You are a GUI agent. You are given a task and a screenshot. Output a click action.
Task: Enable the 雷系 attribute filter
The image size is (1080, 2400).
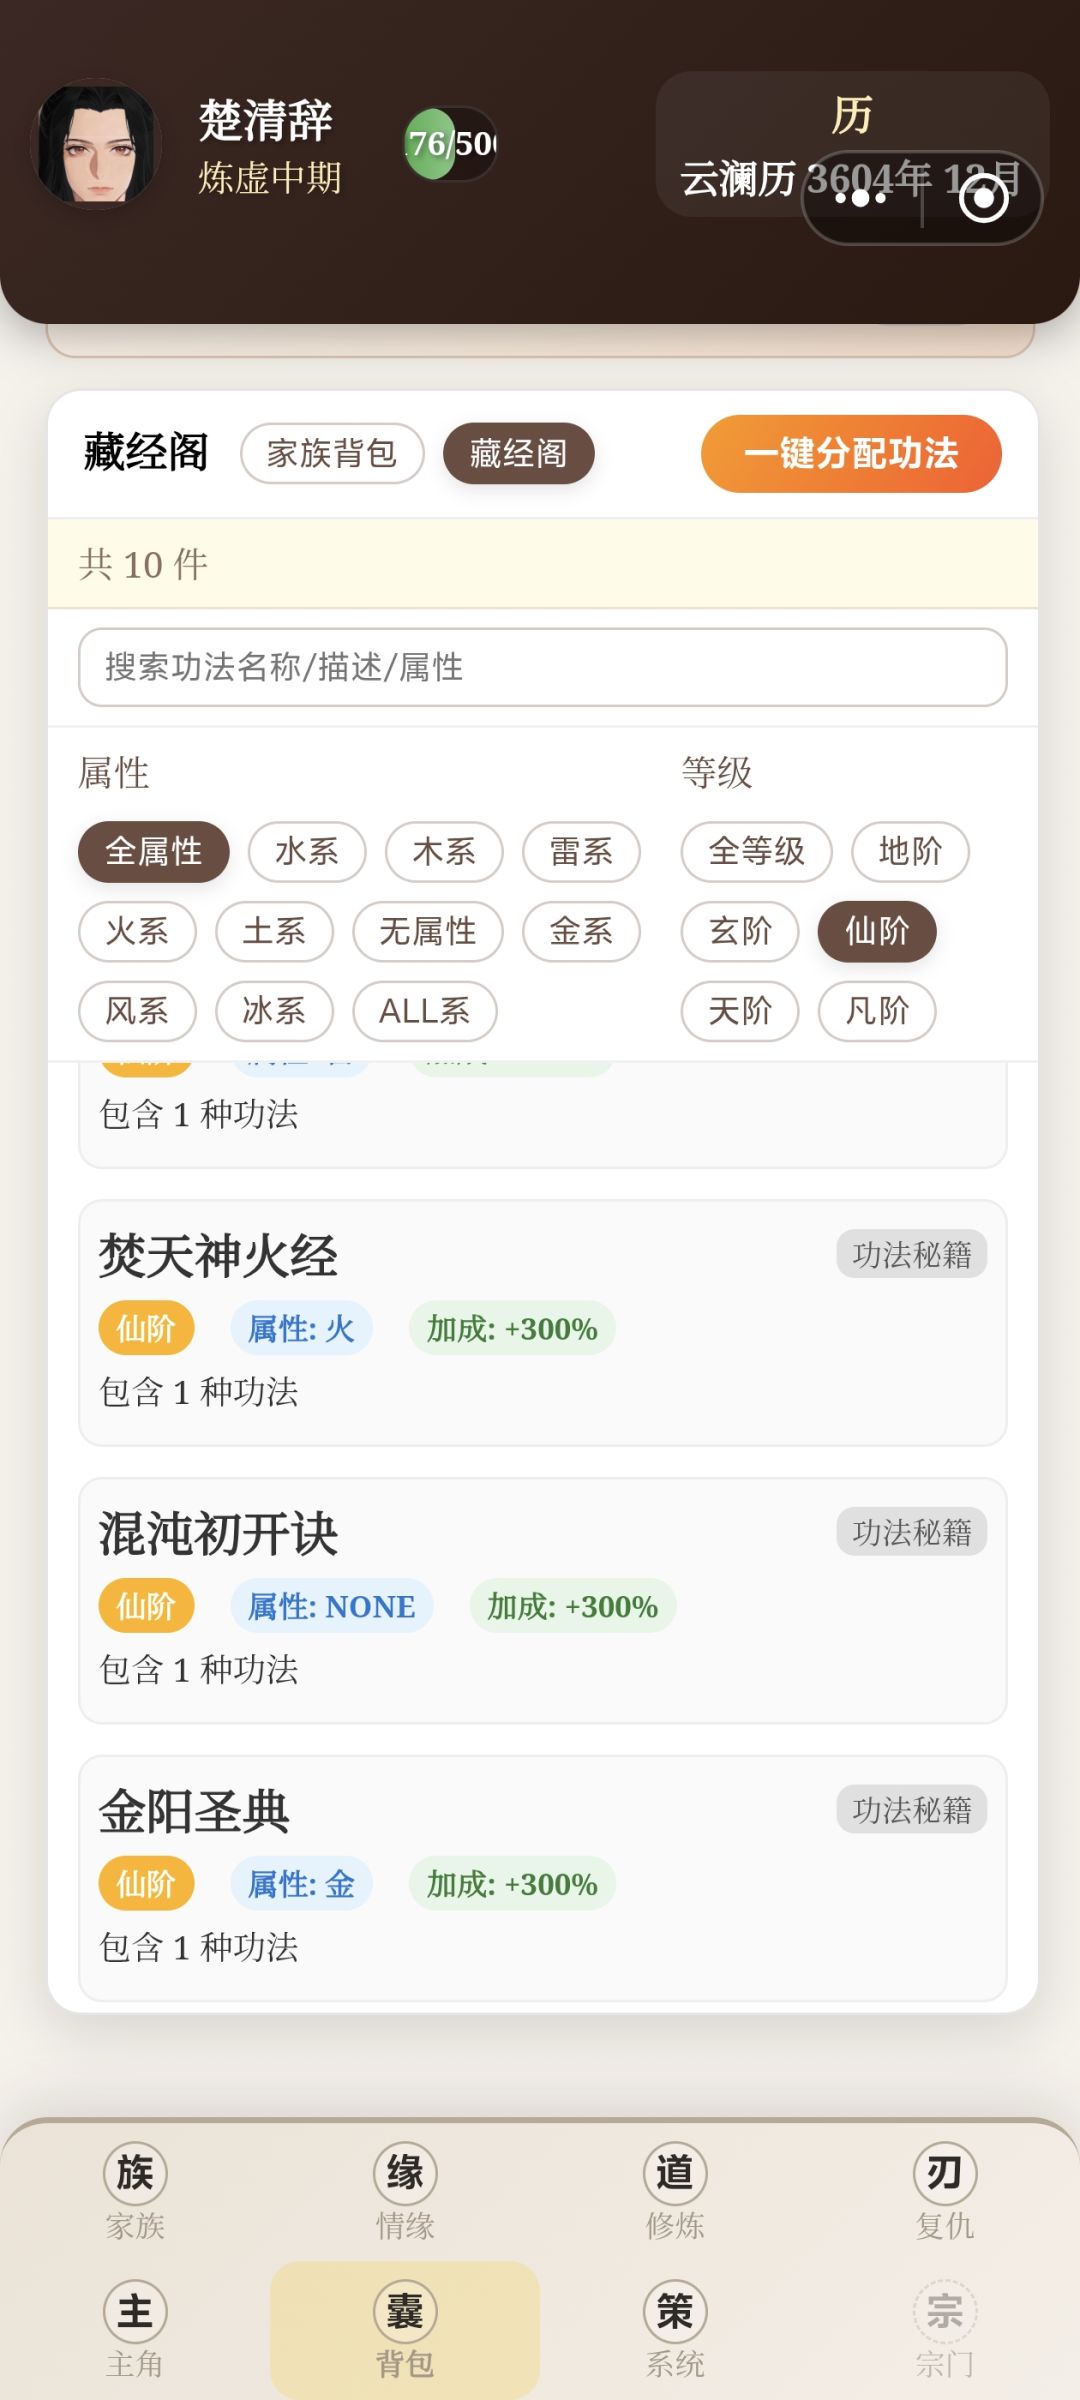point(581,852)
